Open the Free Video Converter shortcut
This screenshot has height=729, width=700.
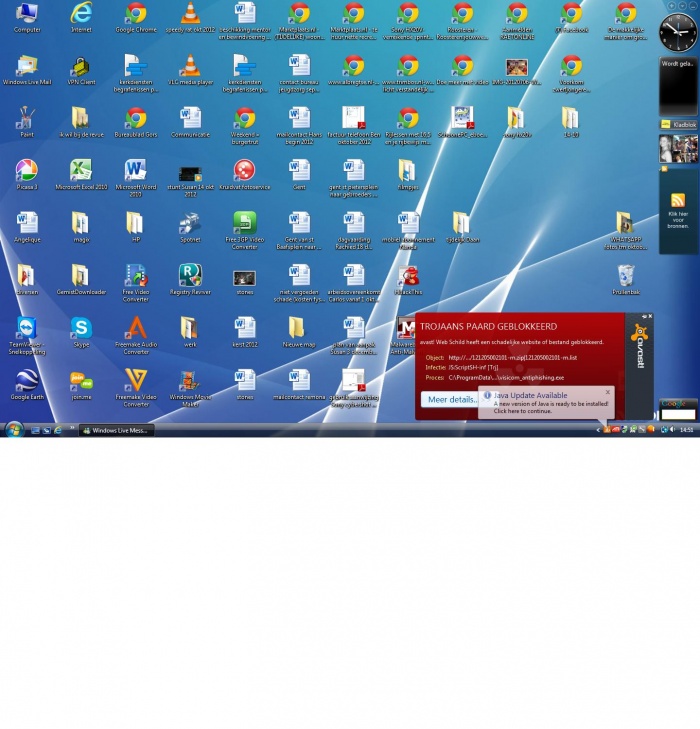[136, 283]
